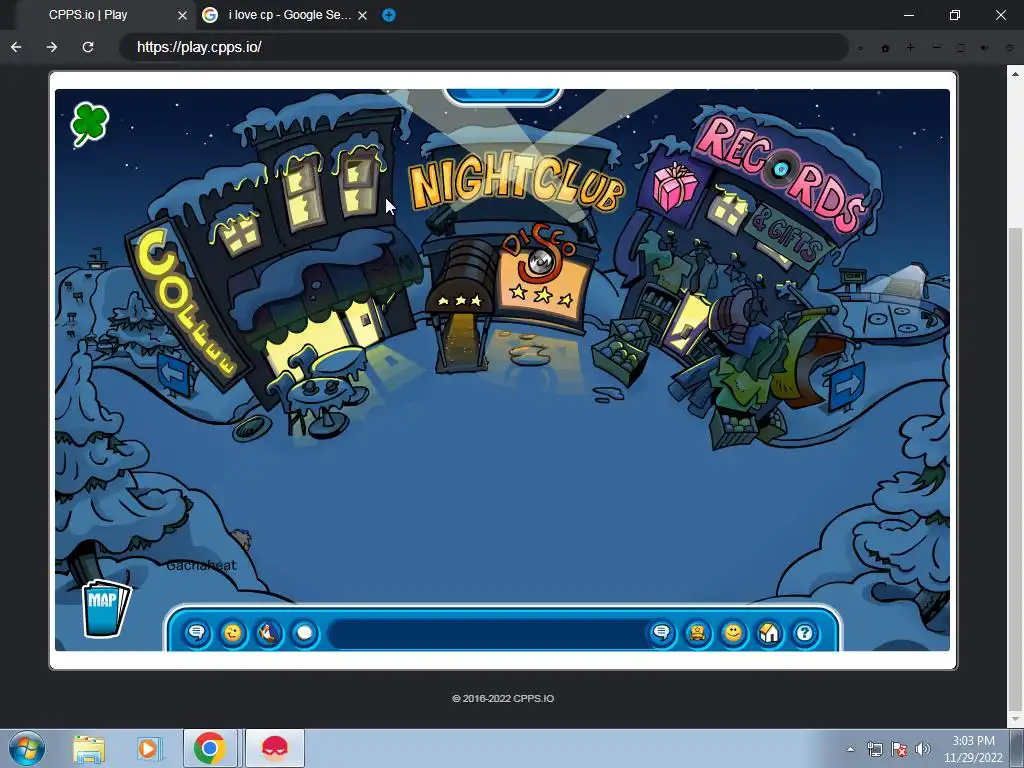Follow the left arrow sign
Image resolution: width=1024 pixels, height=768 pixels.
click(173, 374)
